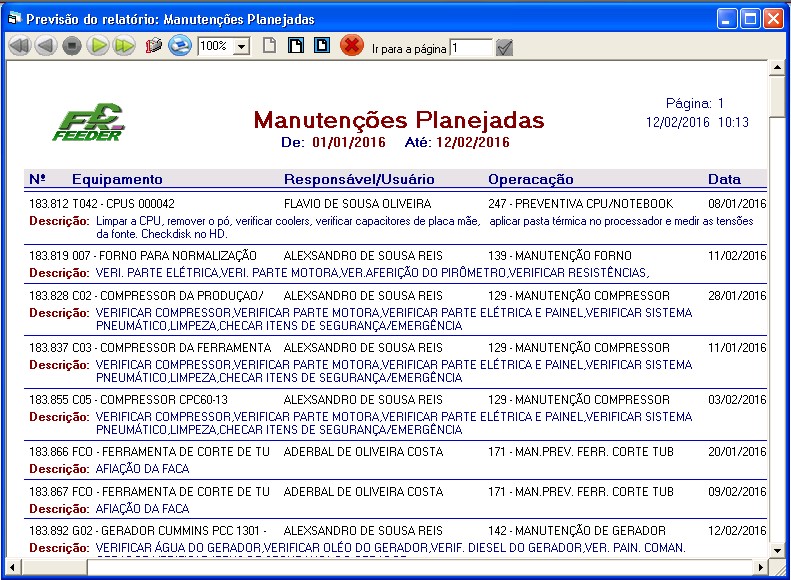Click the 'Ir para a página' number field
Screen dimensions: 791x580
point(470,48)
